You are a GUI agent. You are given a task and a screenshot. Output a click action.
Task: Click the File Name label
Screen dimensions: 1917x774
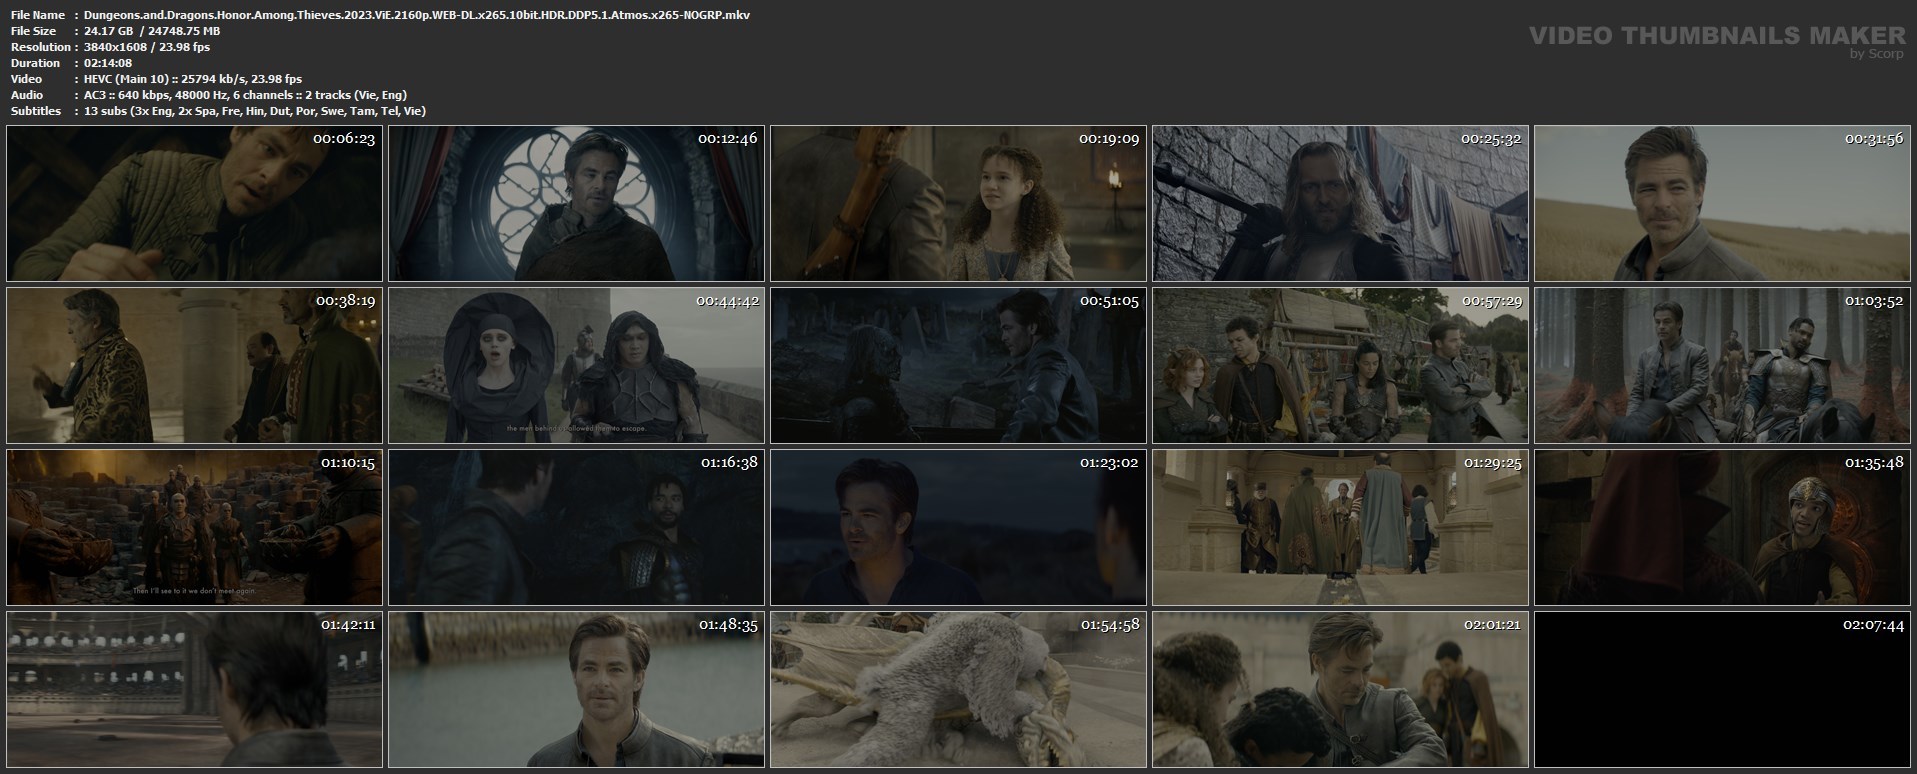click(37, 15)
